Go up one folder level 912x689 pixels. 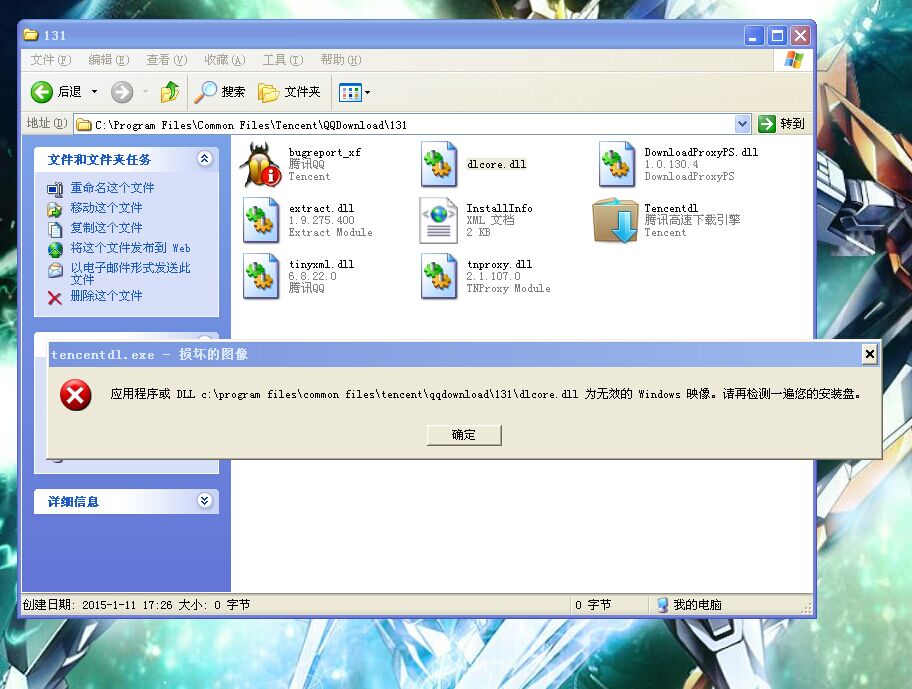[x=170, y=92]
